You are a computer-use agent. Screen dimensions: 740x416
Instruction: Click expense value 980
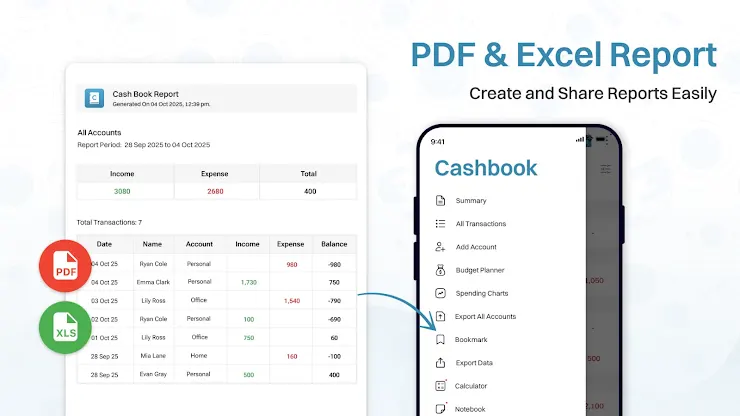[x=292, y=264]
